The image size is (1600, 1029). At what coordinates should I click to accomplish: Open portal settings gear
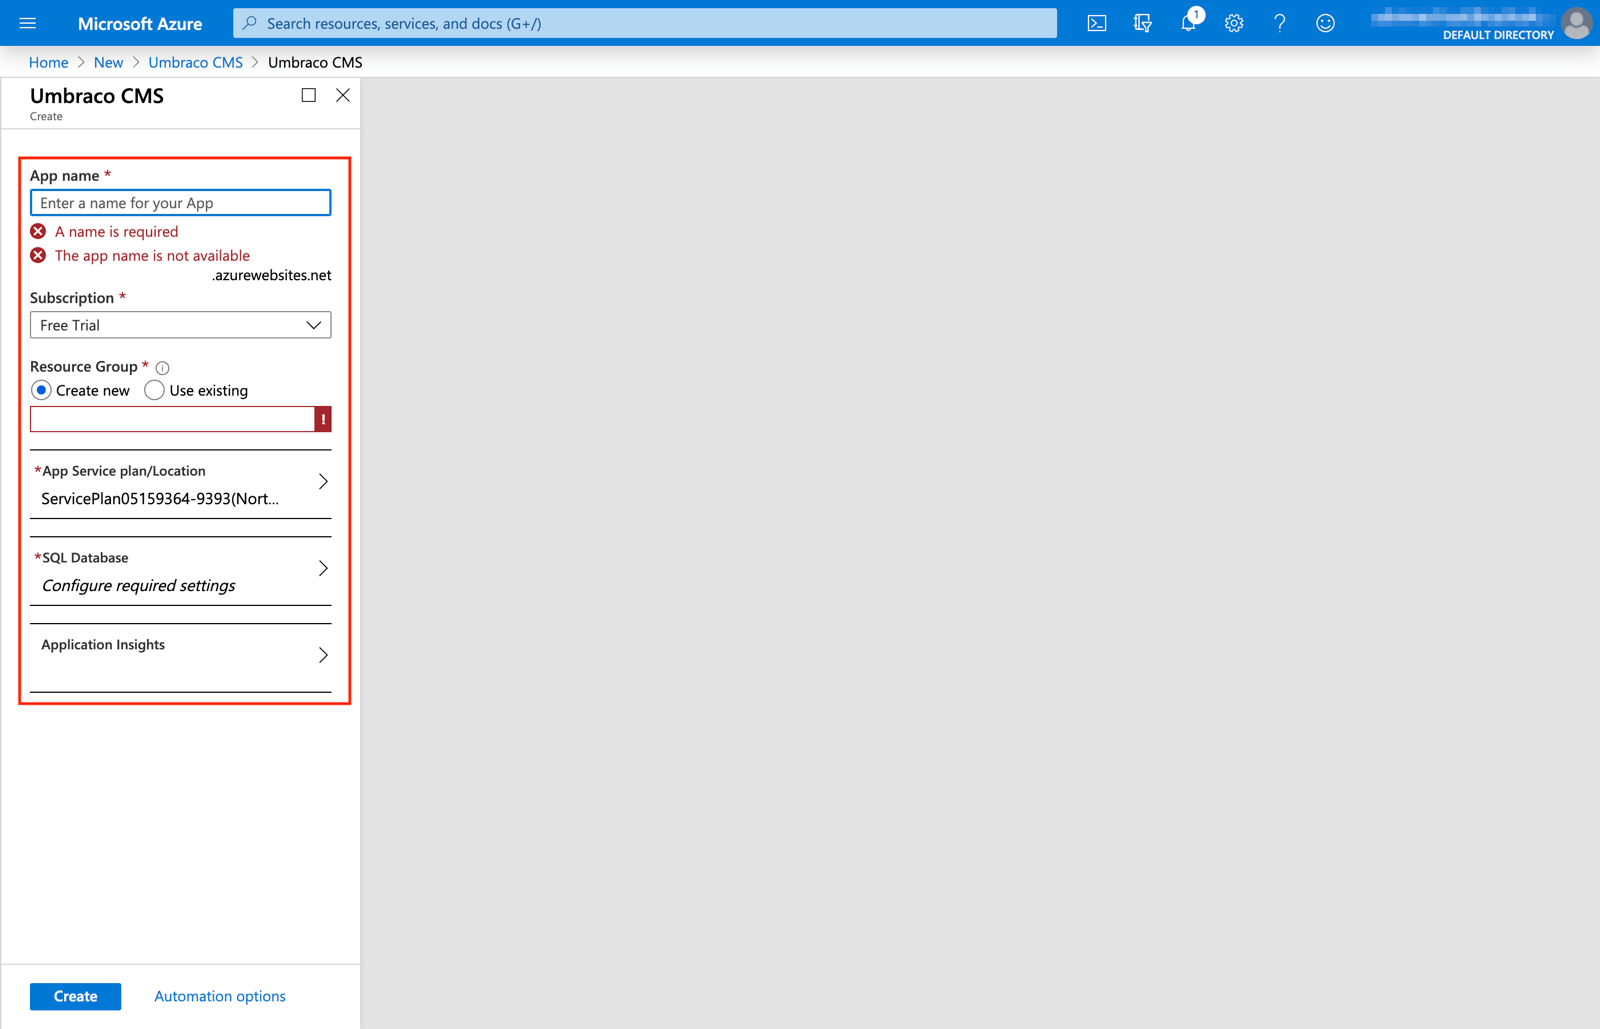click(1234, 23)
